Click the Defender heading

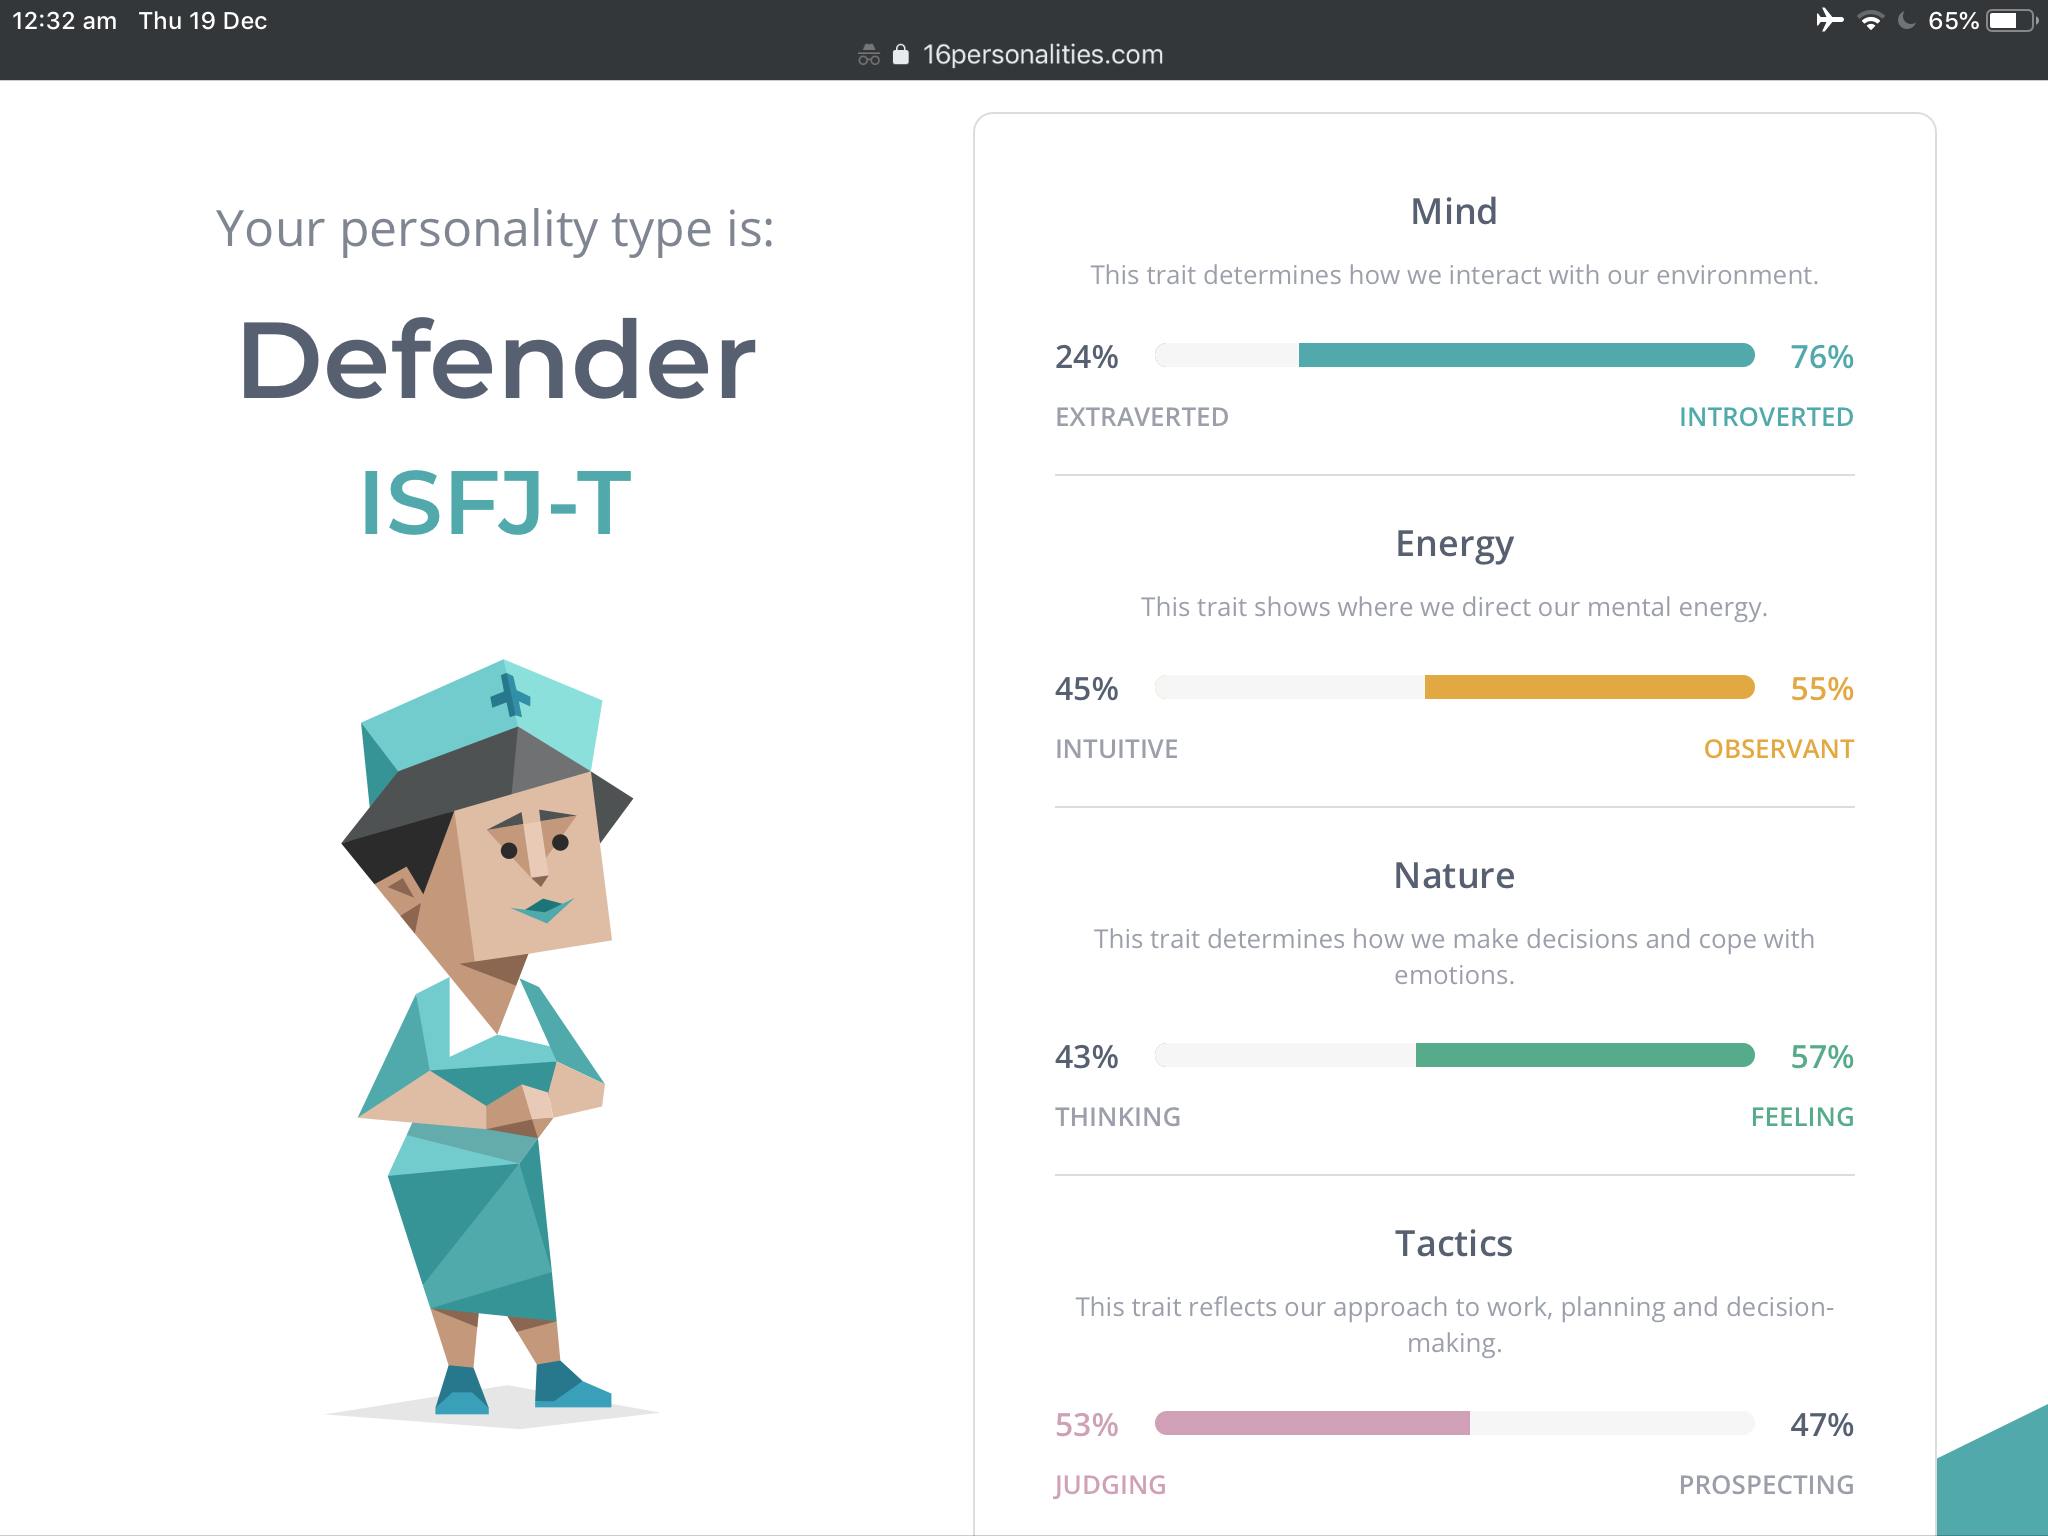(x=496, y=360)
